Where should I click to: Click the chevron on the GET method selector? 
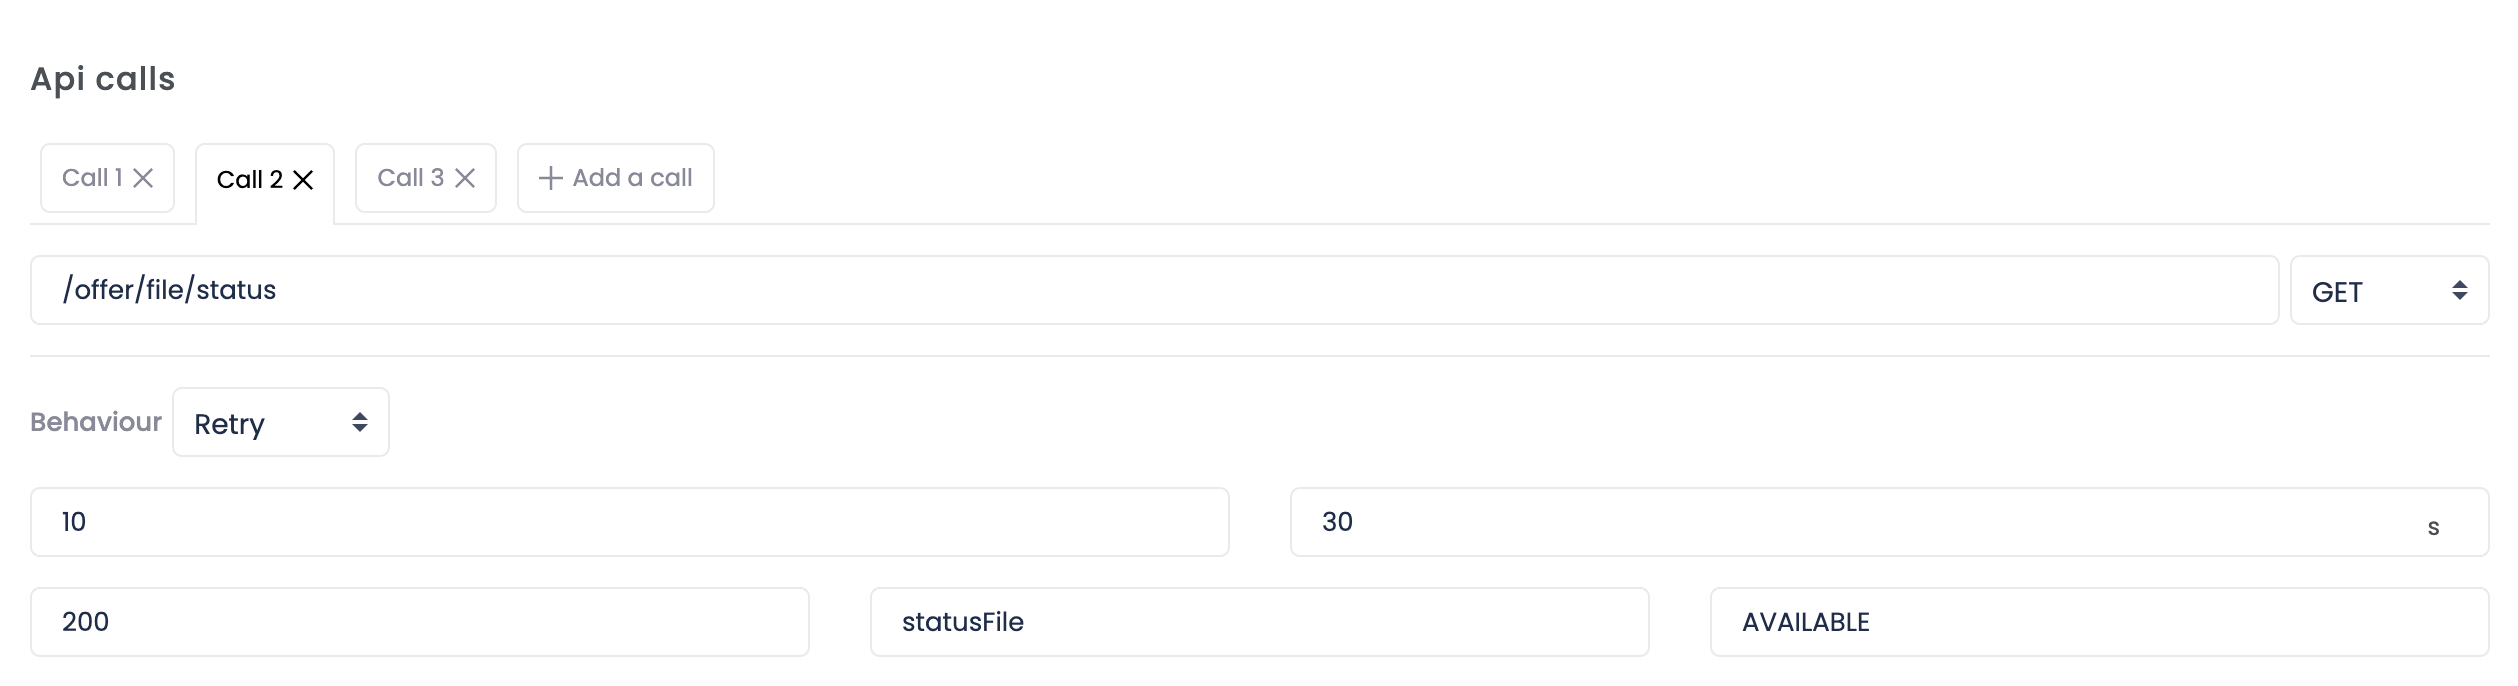tap(2458, 290)
